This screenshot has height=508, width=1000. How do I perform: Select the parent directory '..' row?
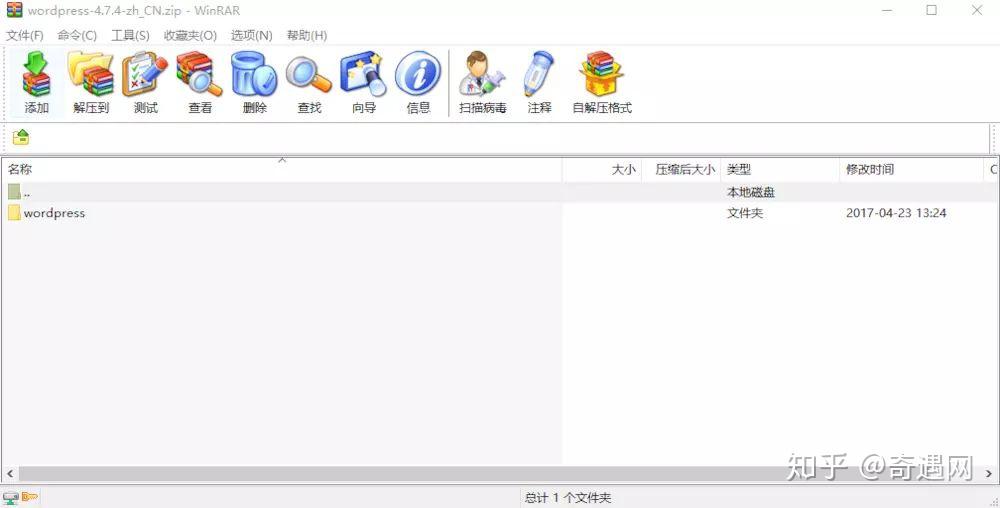(499, 192)
